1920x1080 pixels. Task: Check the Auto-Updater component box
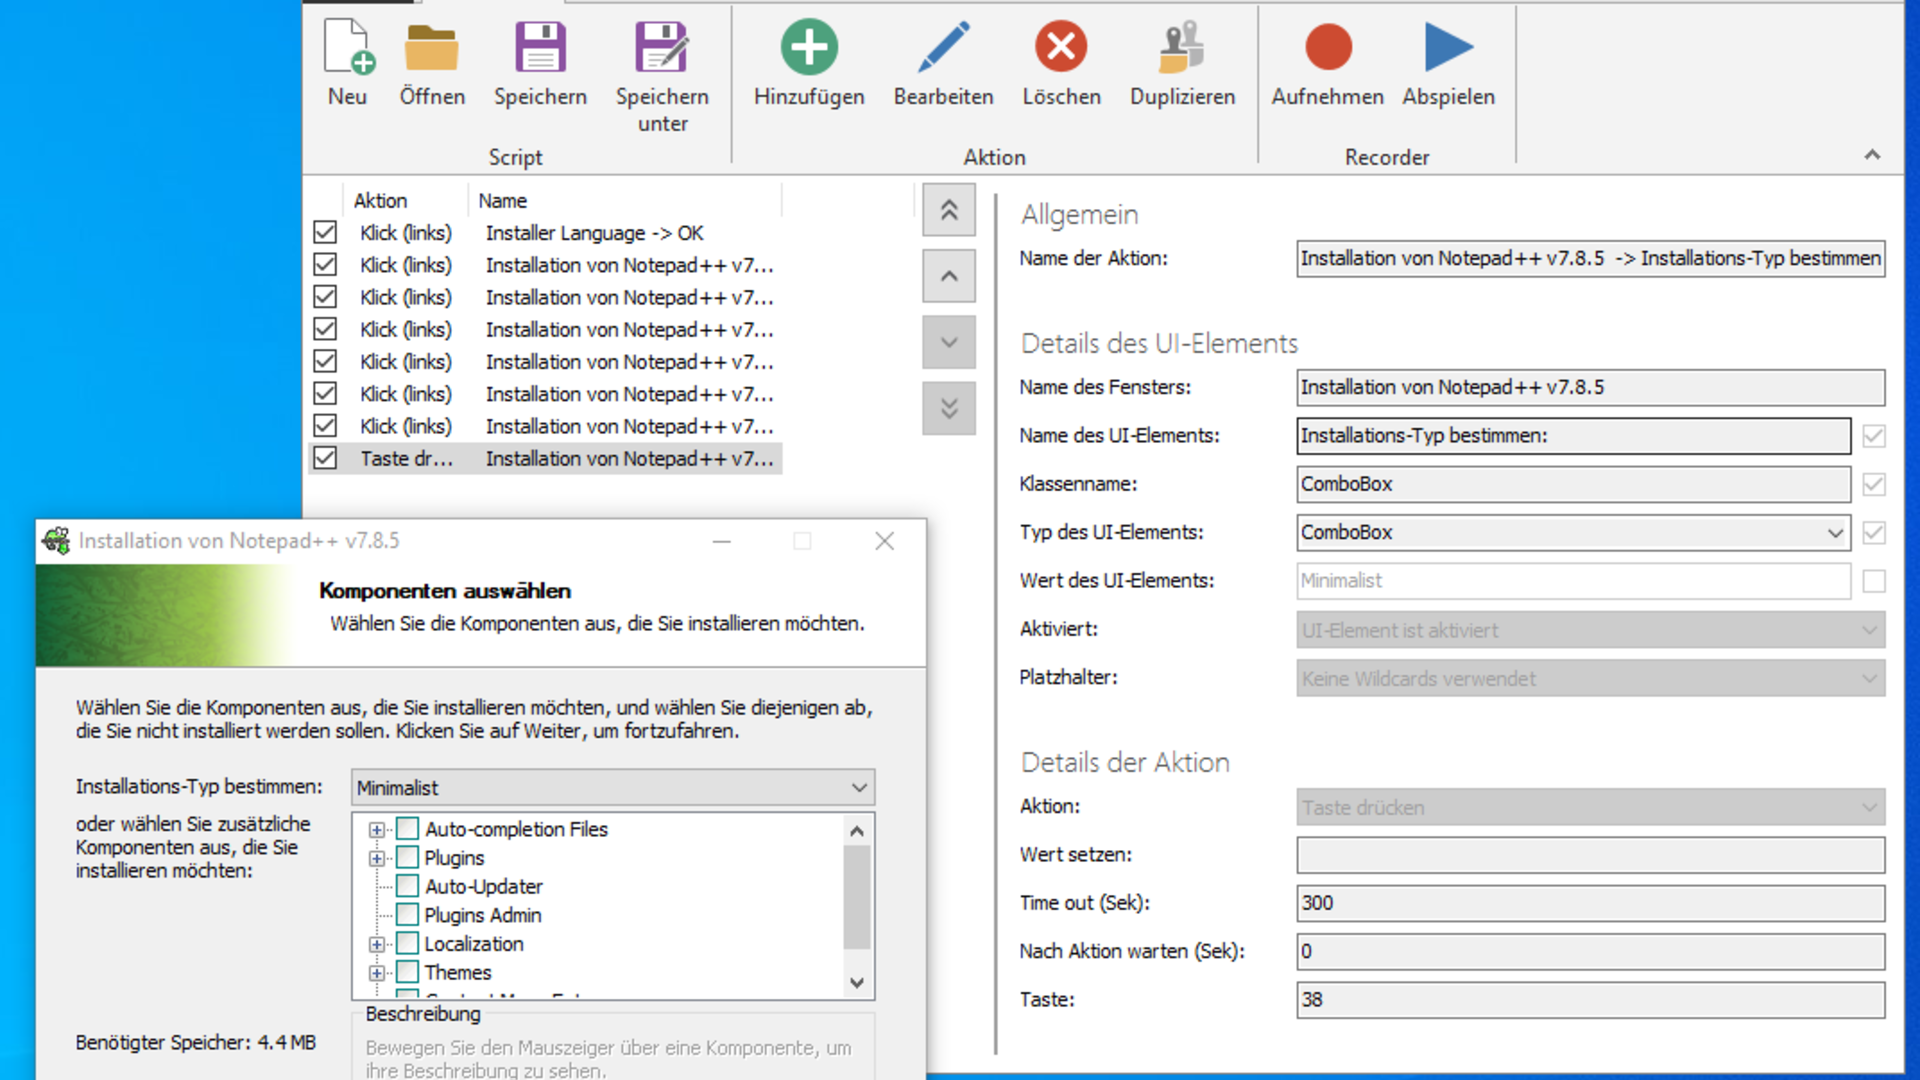tap(407, 886)
